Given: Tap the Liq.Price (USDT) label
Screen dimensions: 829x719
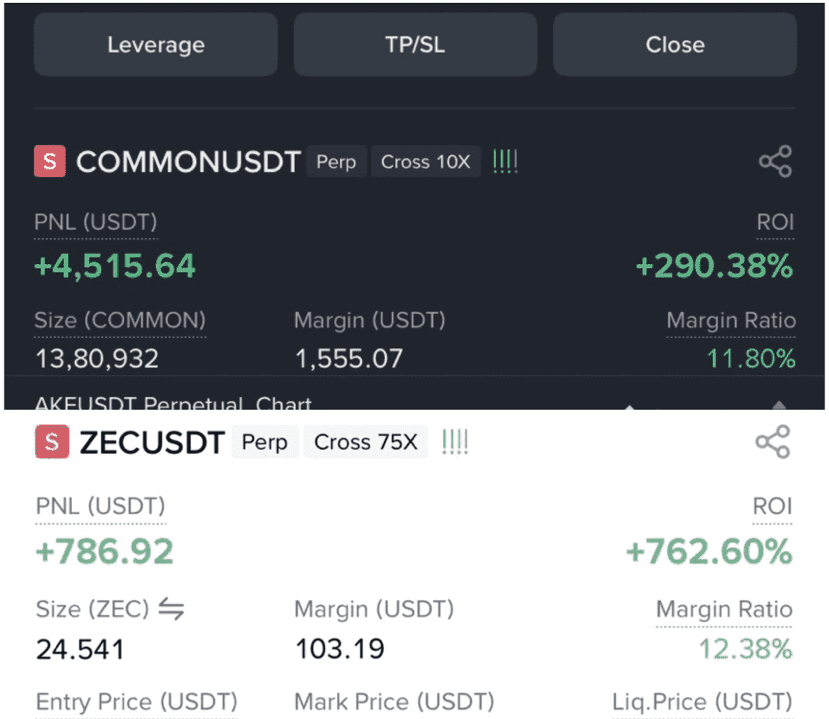Looking at the screenshot, I should pyautogui.click(x=702, y=702).
